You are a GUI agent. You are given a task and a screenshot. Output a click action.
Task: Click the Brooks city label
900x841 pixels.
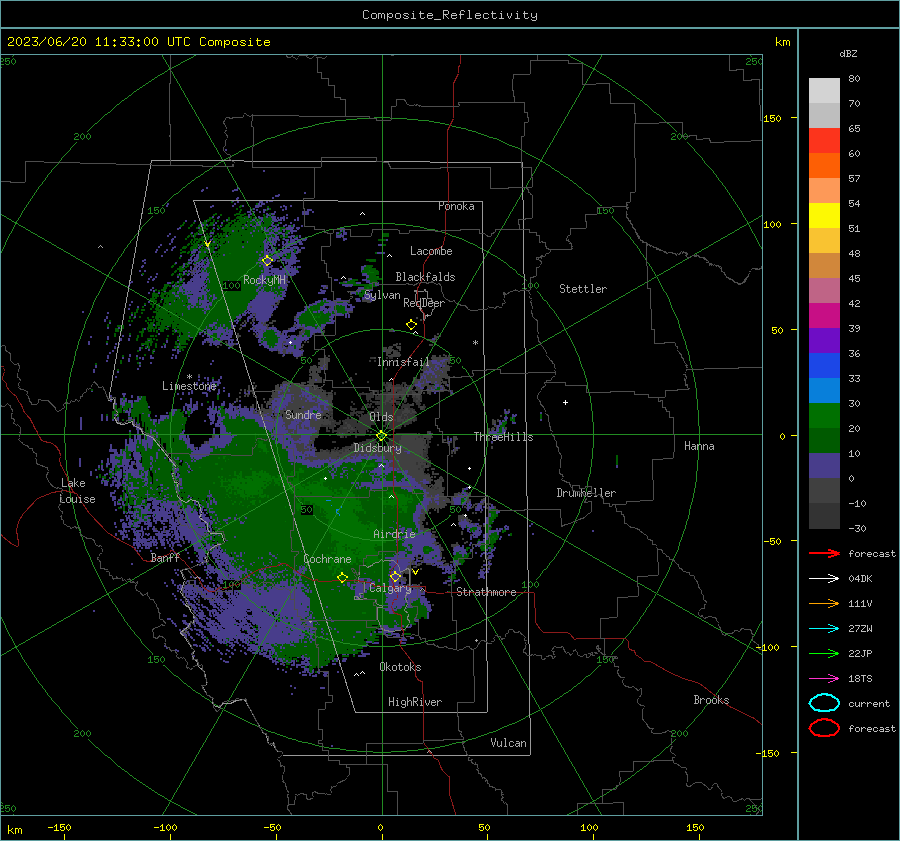[711, 700]
